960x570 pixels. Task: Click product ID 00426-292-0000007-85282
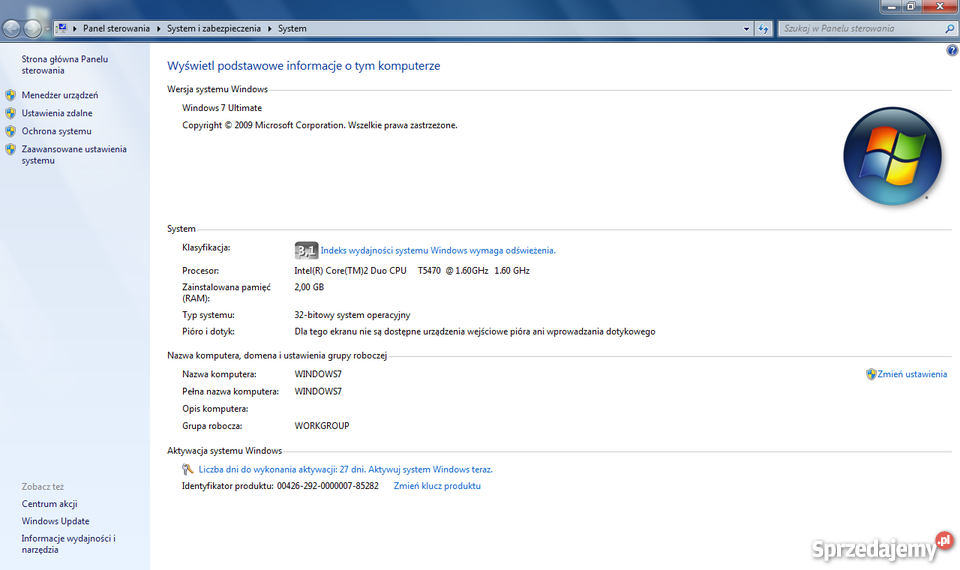click(328, 486)
